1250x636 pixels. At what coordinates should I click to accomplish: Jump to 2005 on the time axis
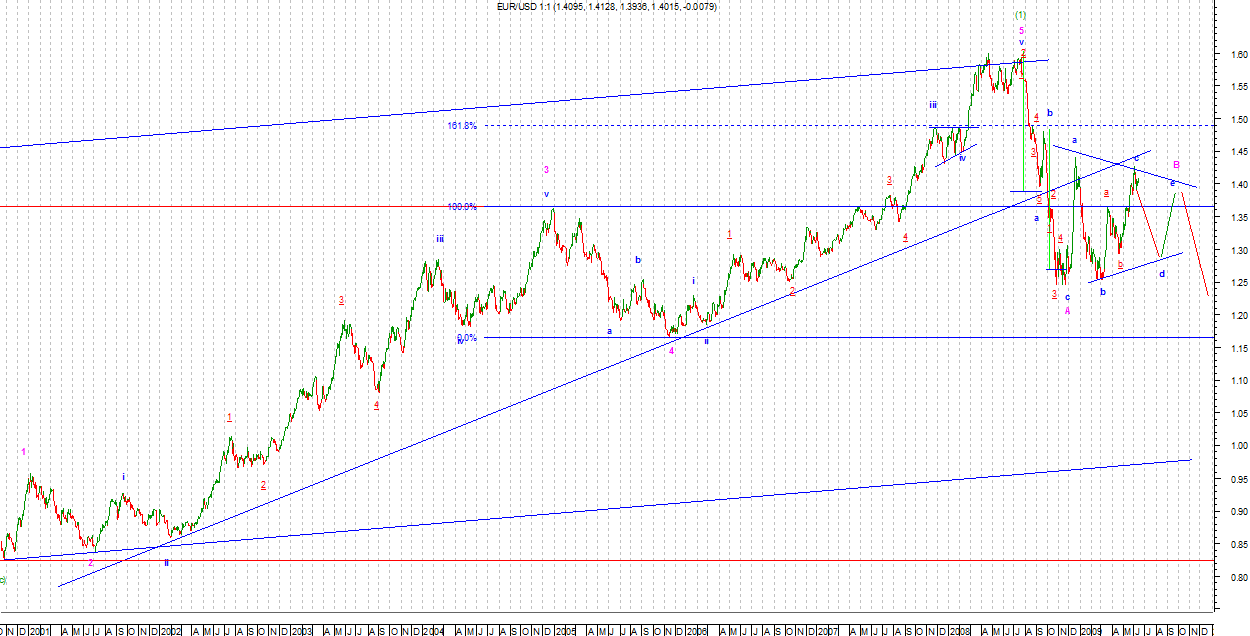565,630
